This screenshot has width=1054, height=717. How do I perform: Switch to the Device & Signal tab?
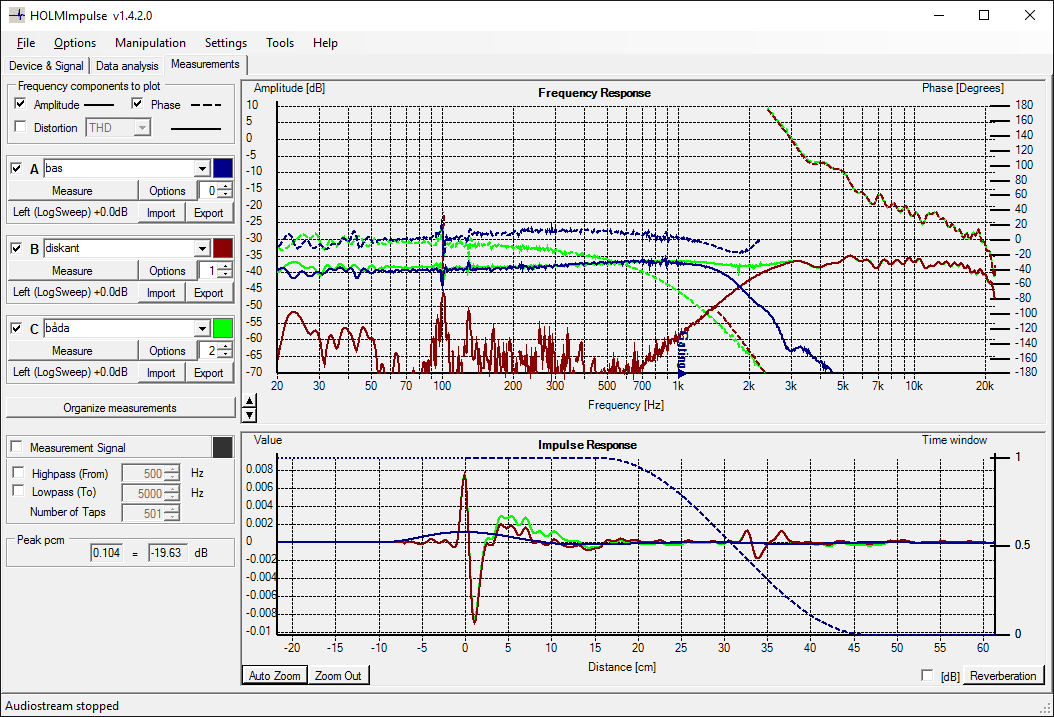[46, 66]
